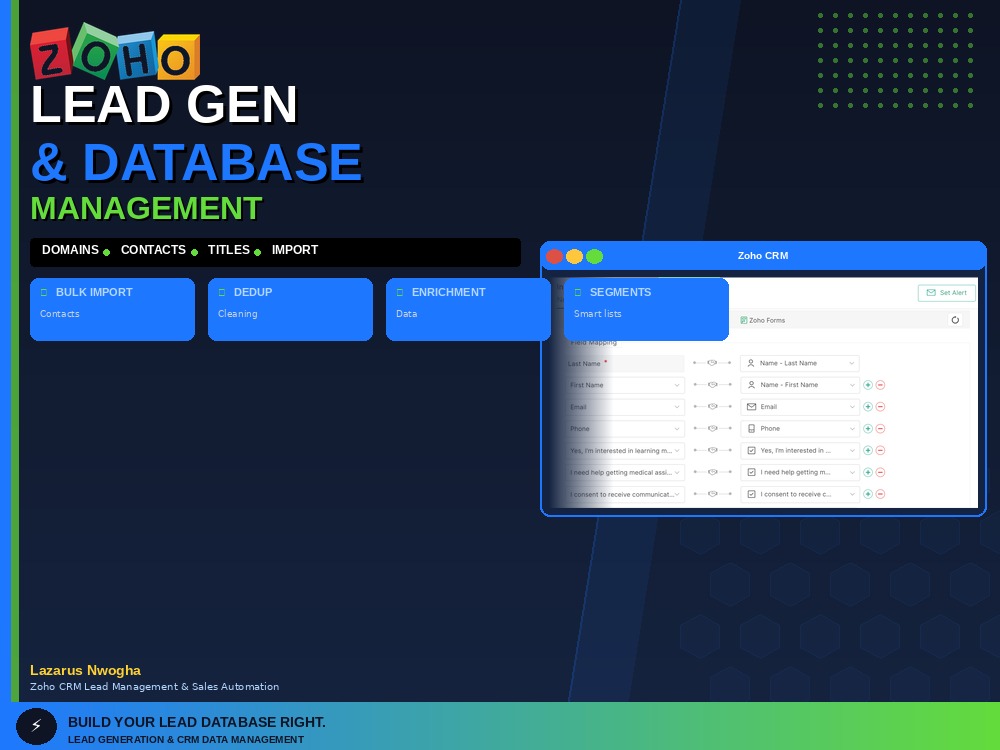Viewport: 1000px width, 750px height.
Task: Click minus icon on "Yes, I'm interested" row
Action: (880, 450)
